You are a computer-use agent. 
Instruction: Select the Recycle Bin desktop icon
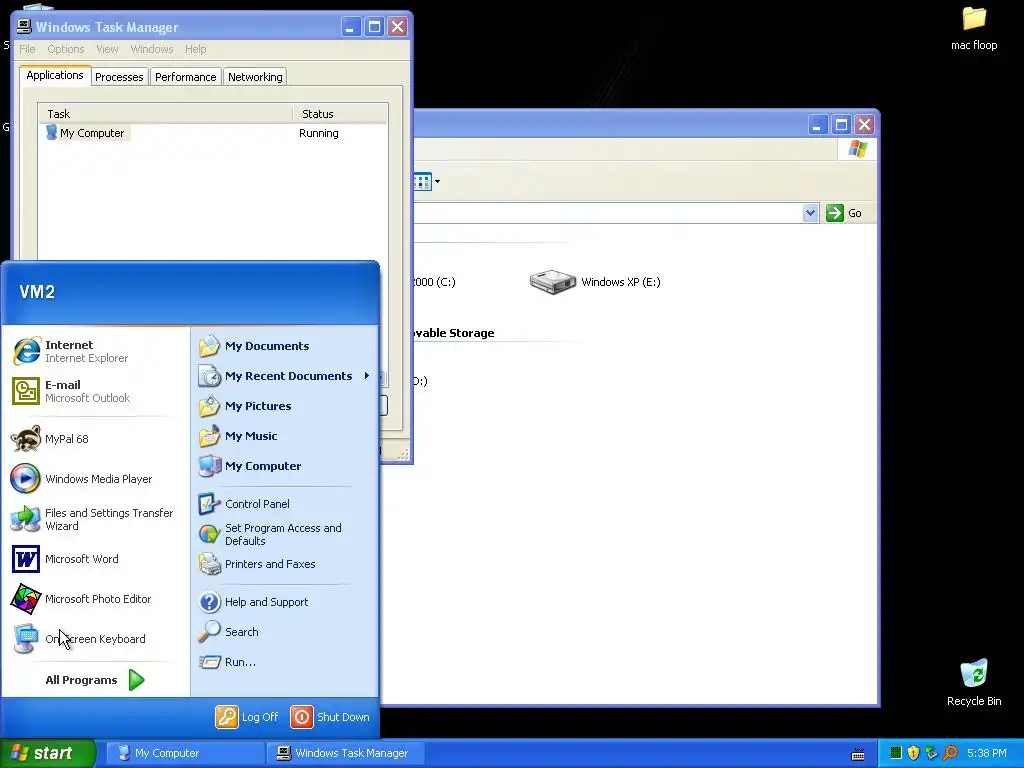coord(974,682)
